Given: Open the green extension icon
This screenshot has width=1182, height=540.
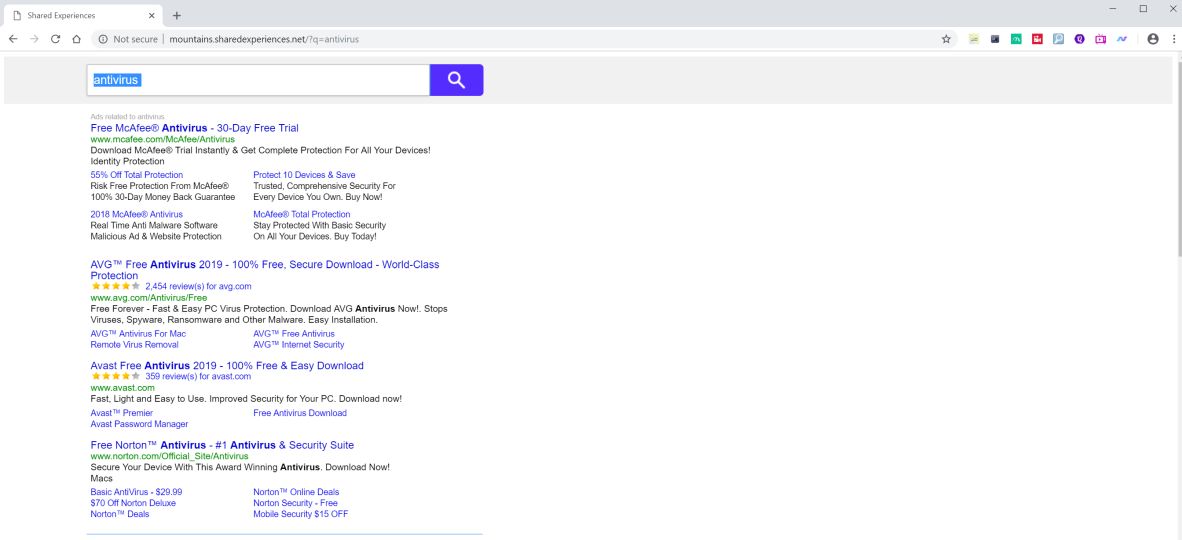Looking at the screenshot, I should (1016, 39).
